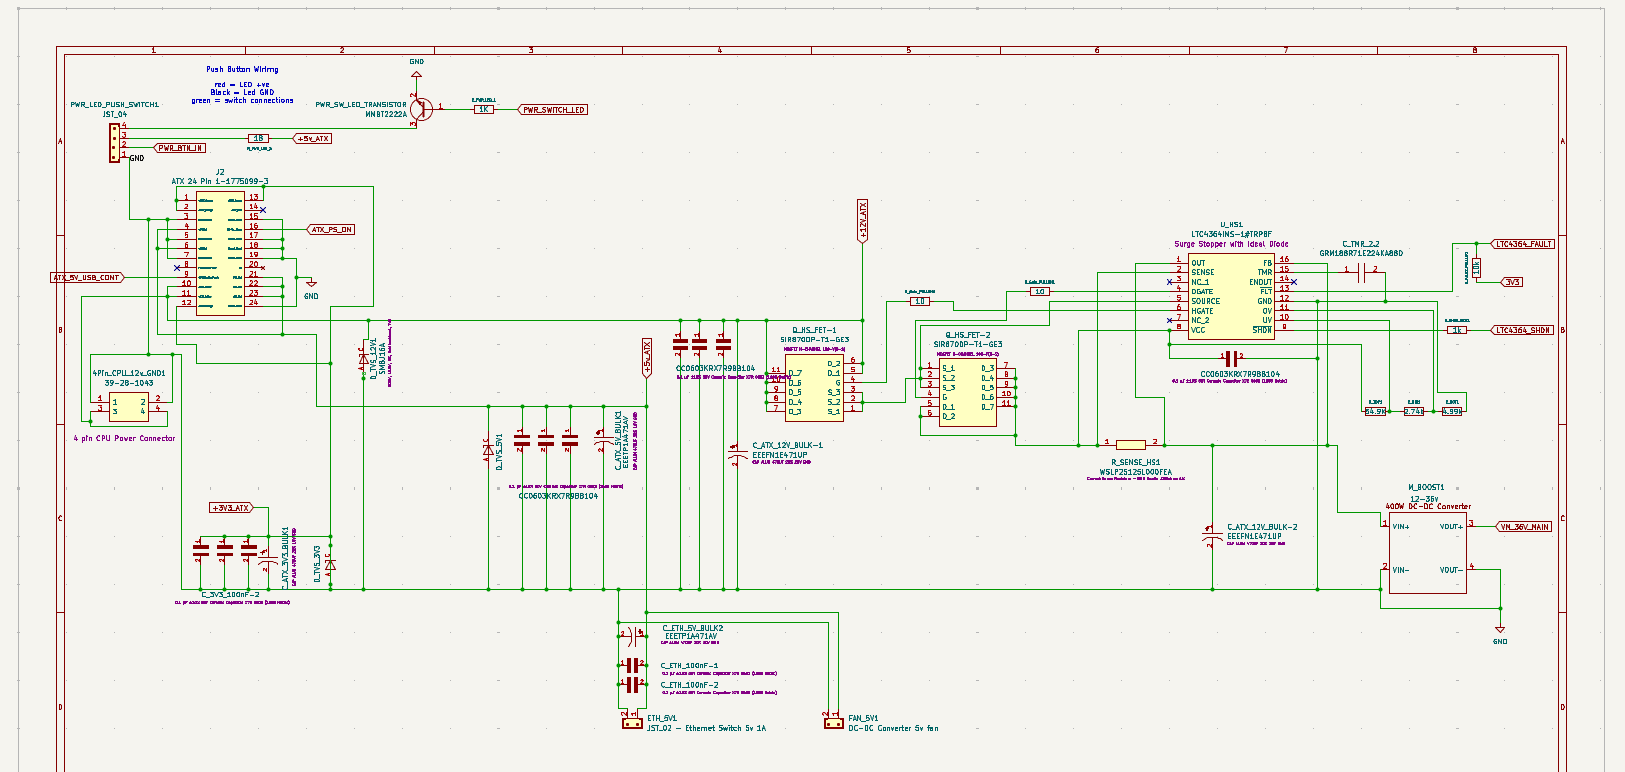1625x772 pixels.
Task: Click the 'ATX 24 Pin 1-1775099-3' value text
Action: (220, 181)
